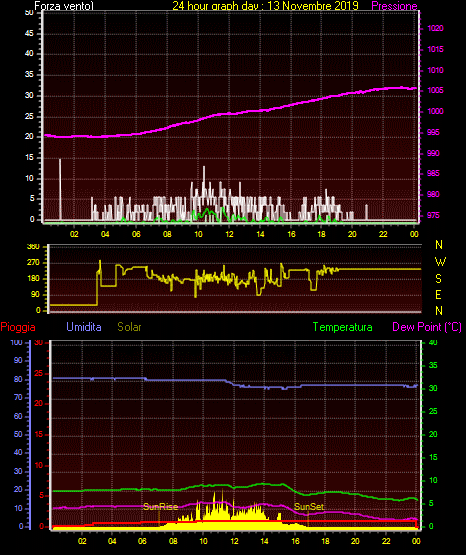The image size is (466, 555).
Task: Click the Temperatura legend label
Action: [x=343, y=327]
